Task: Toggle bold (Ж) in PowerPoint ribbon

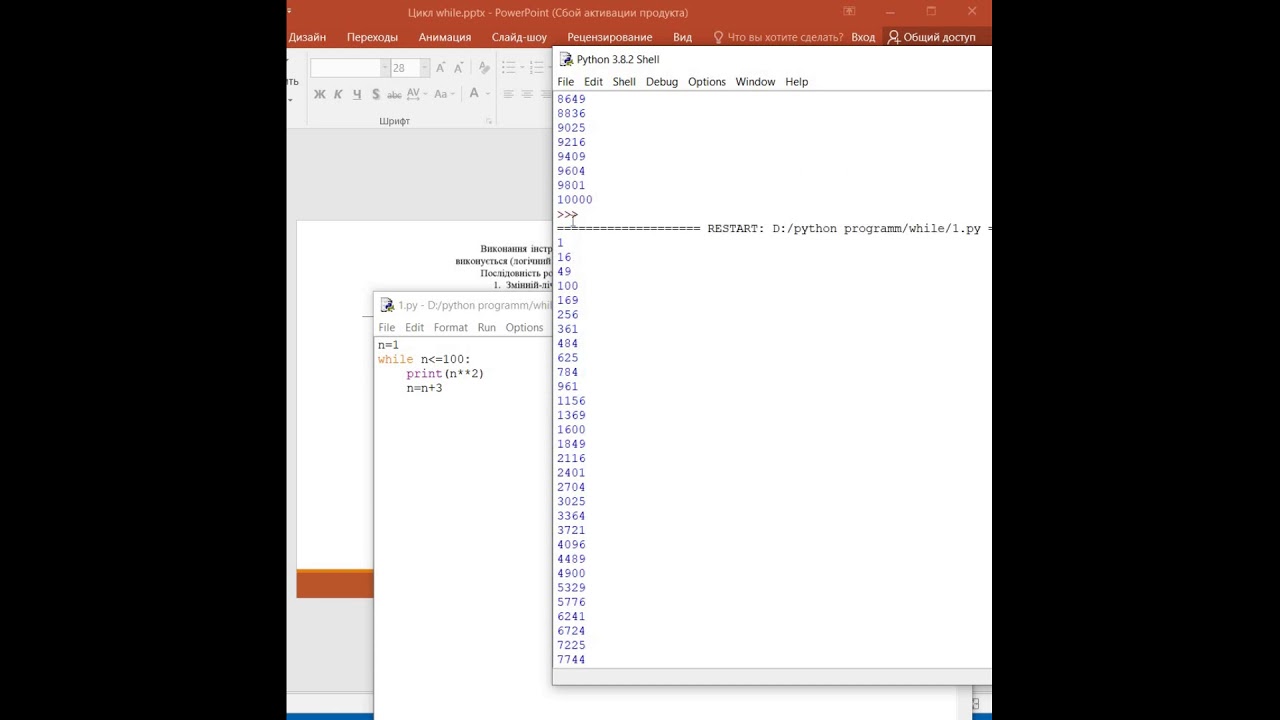Action: pyautogui.click(x=319, y=94)
